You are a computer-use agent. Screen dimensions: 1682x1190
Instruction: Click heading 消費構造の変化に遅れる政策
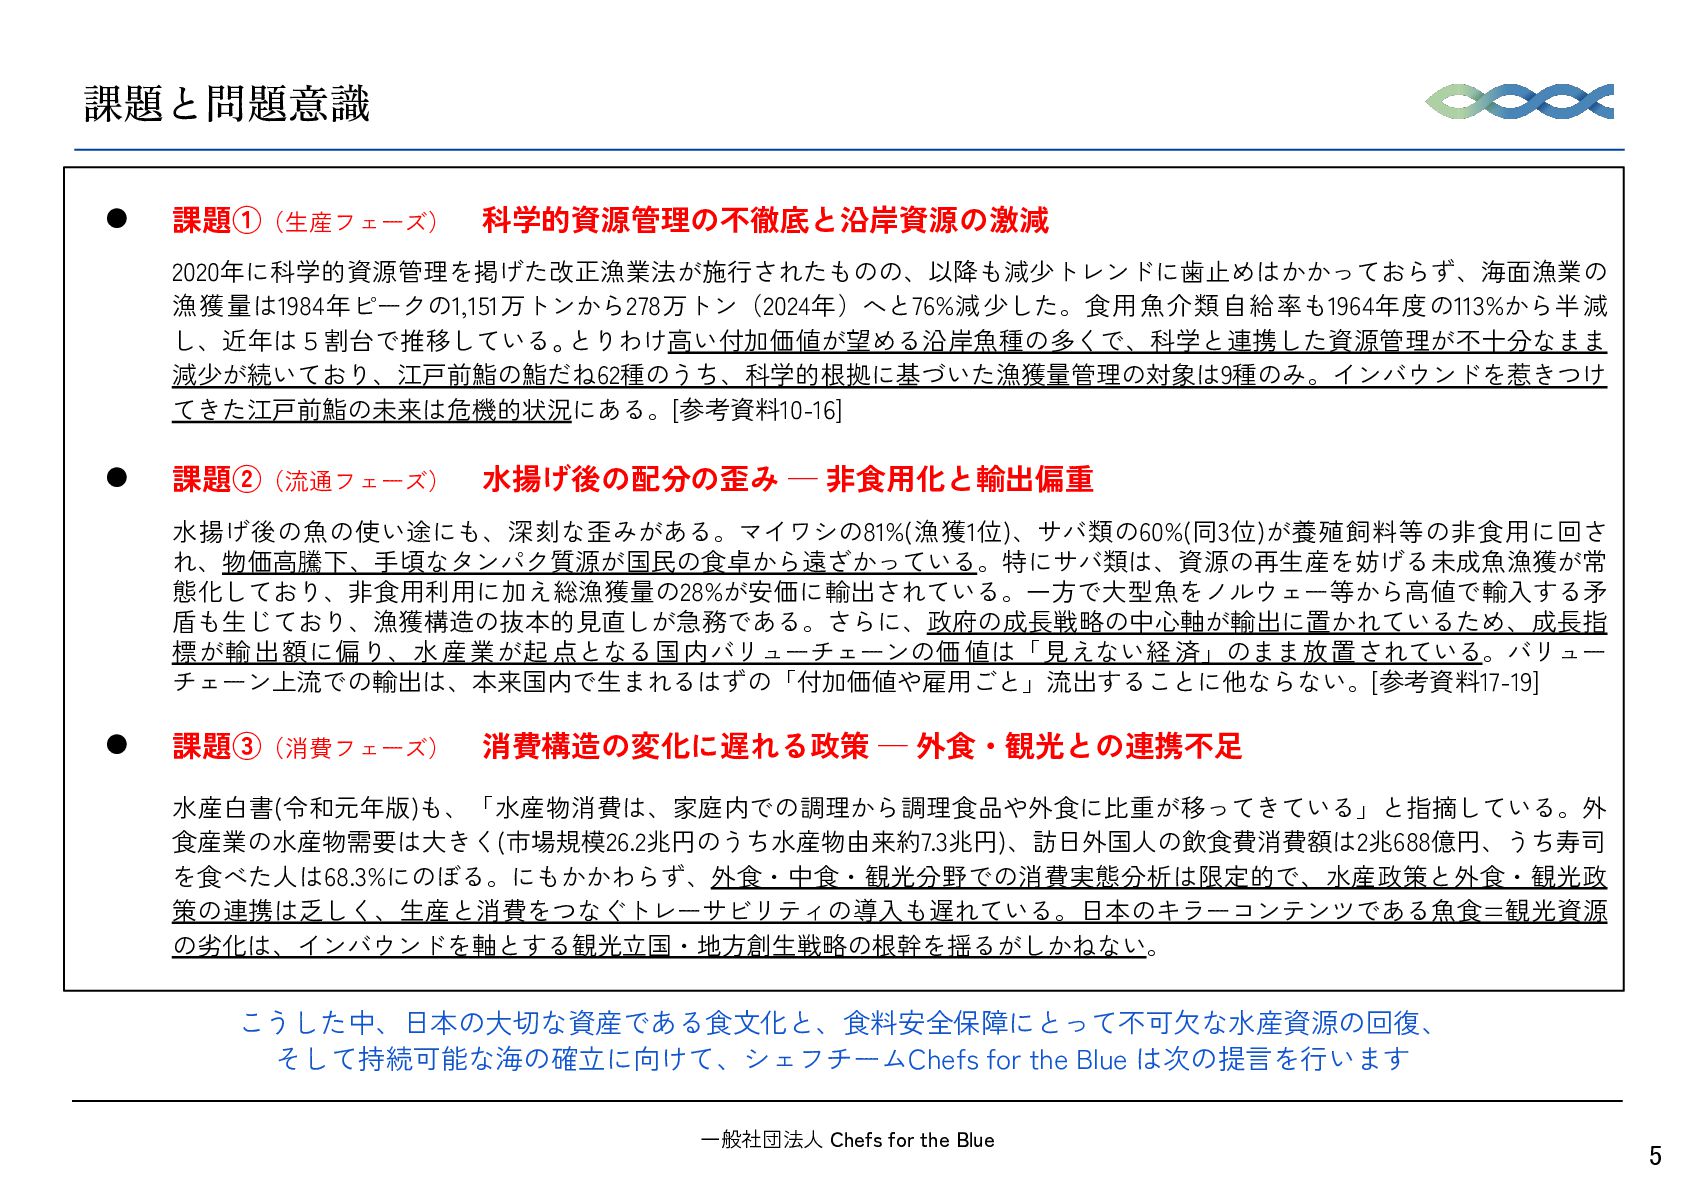[x=675, y=746]
